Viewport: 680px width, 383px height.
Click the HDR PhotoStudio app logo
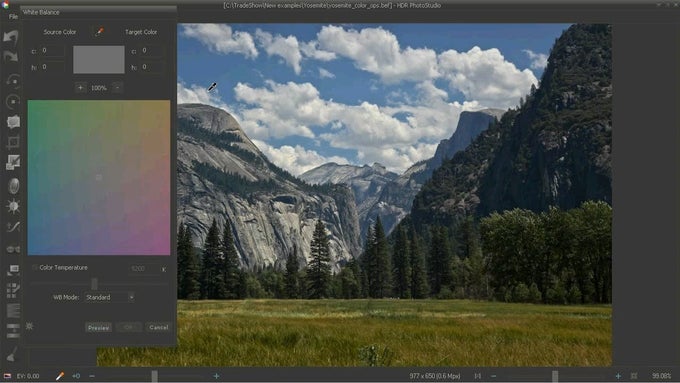point(5,5)
